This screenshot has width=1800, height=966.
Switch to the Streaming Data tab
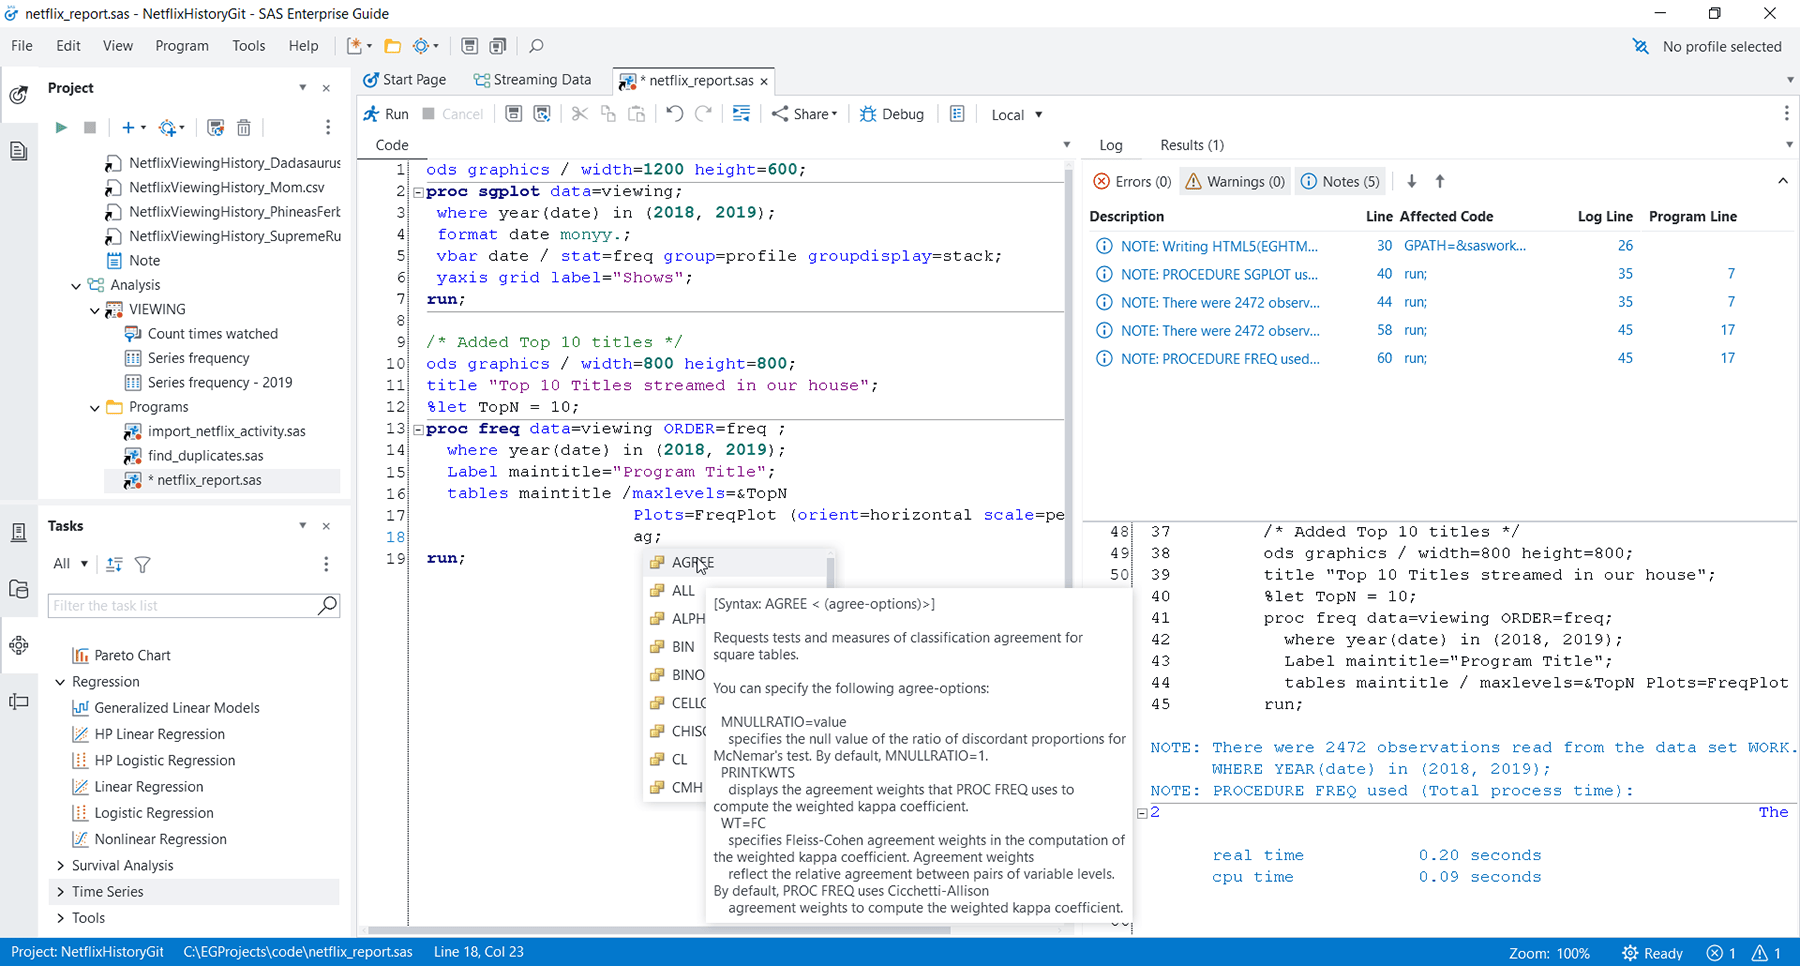(x=533, y=80)
